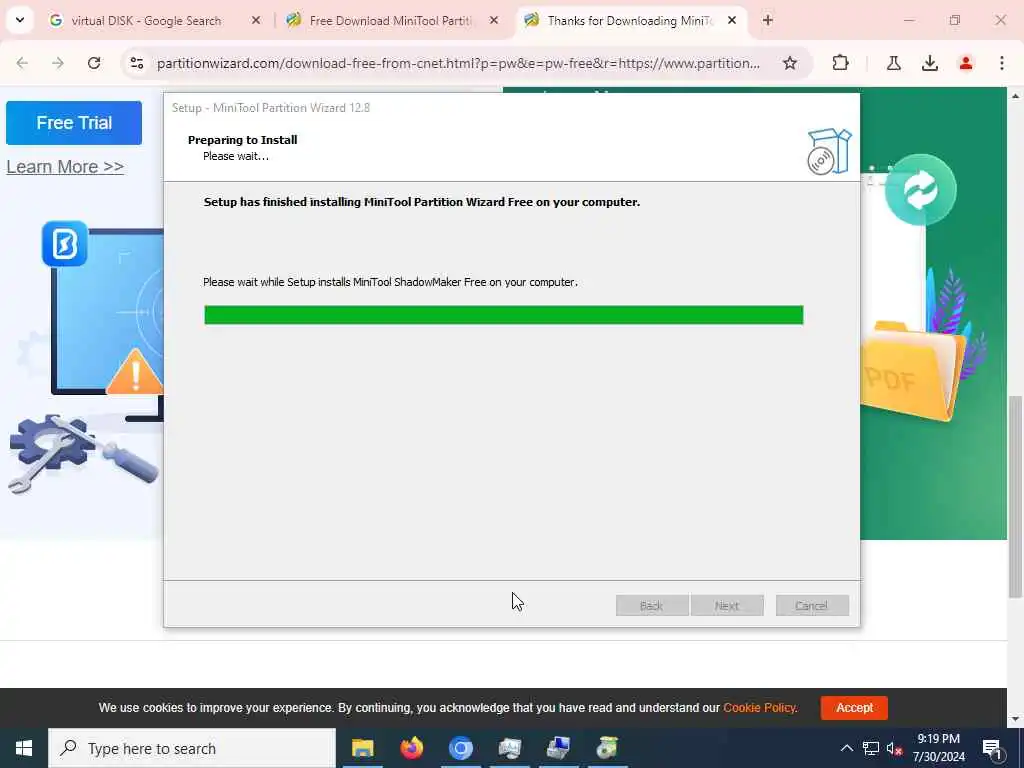Click the Setup window title bar
The height and width of the screenshot is (768, 1024).
511,108
